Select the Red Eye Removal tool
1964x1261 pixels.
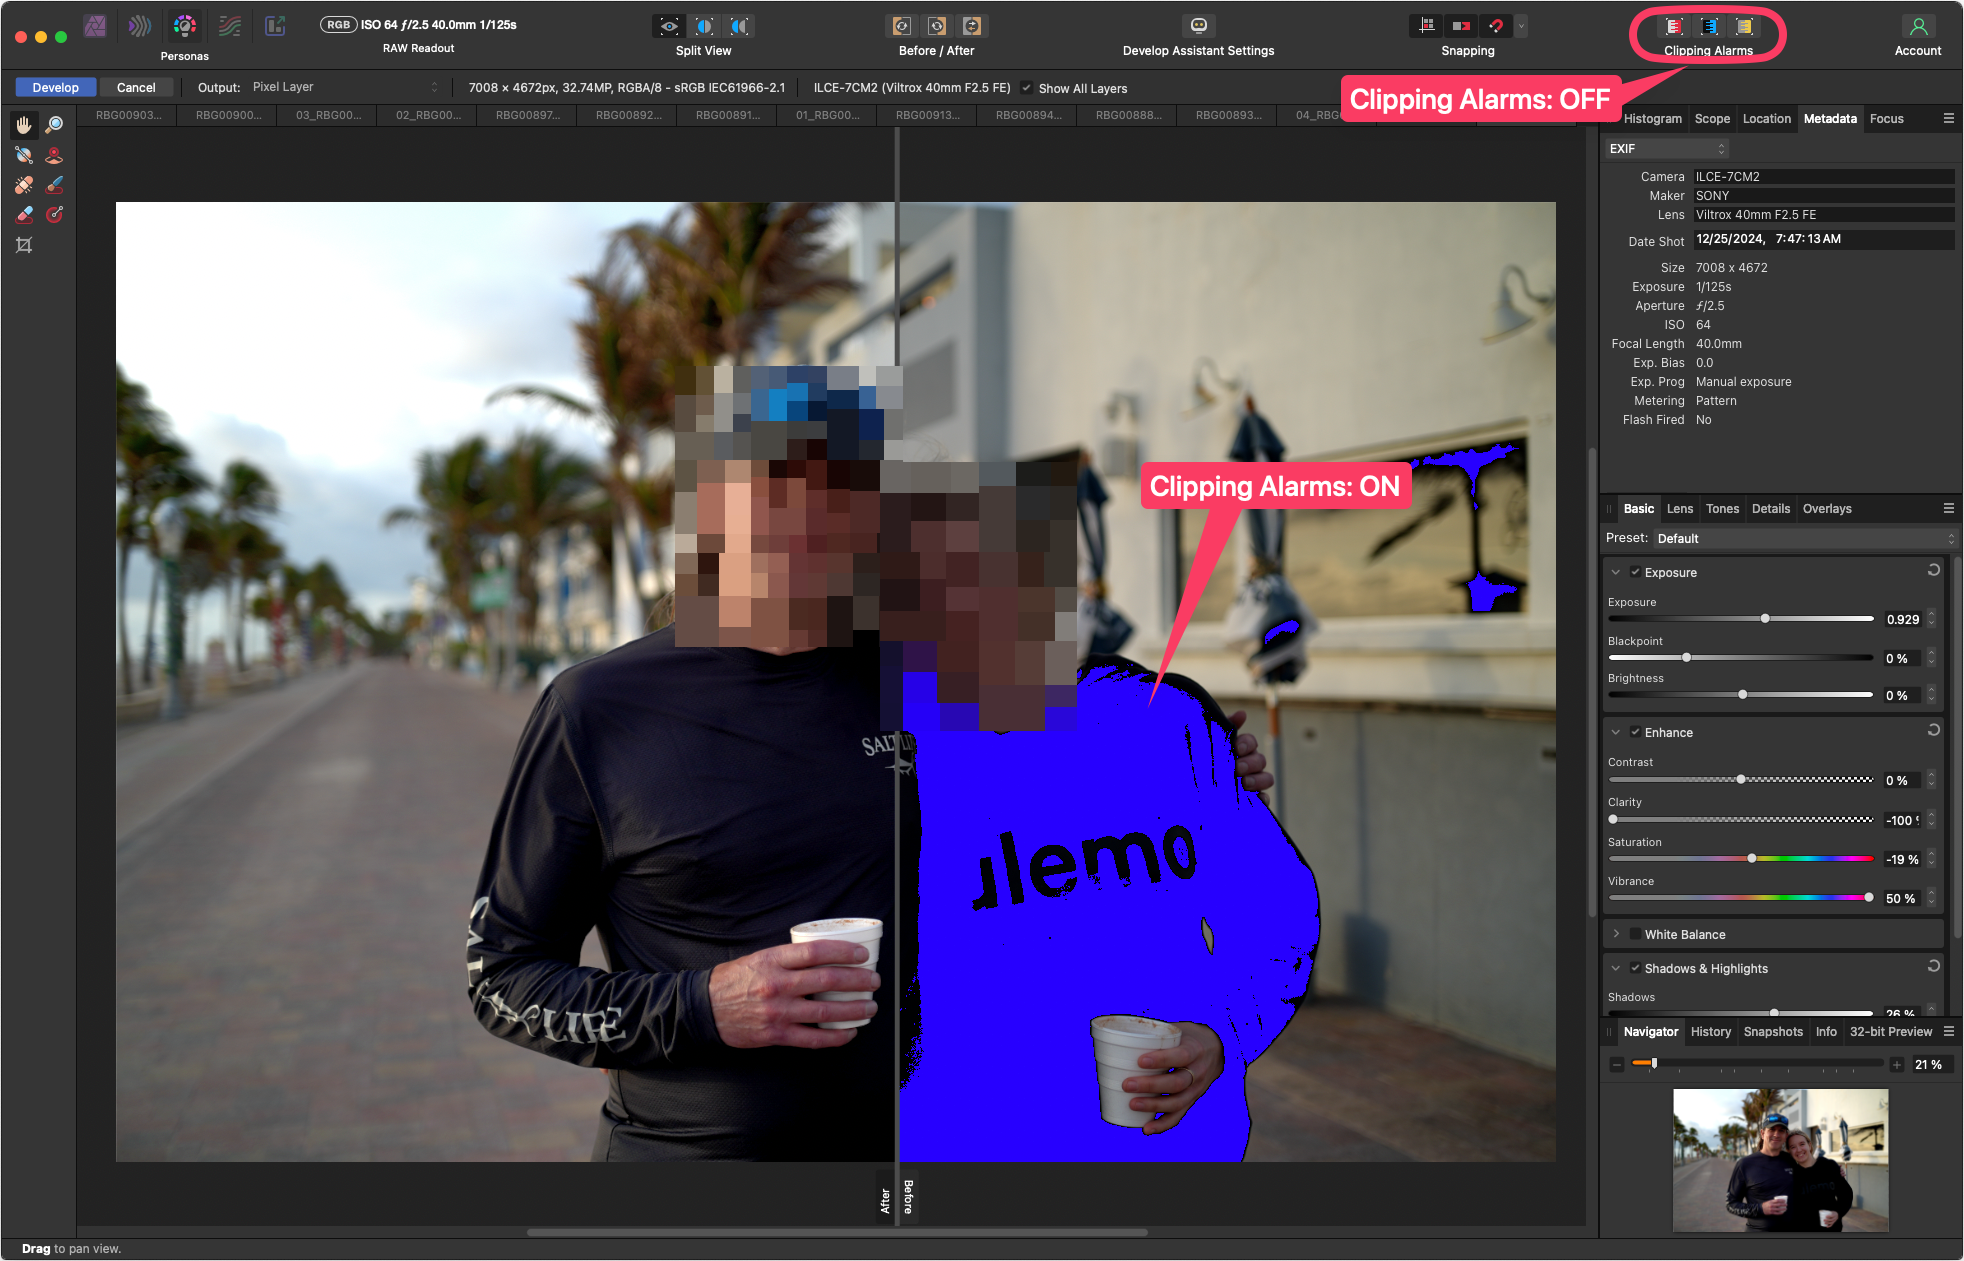pos(55,155)
